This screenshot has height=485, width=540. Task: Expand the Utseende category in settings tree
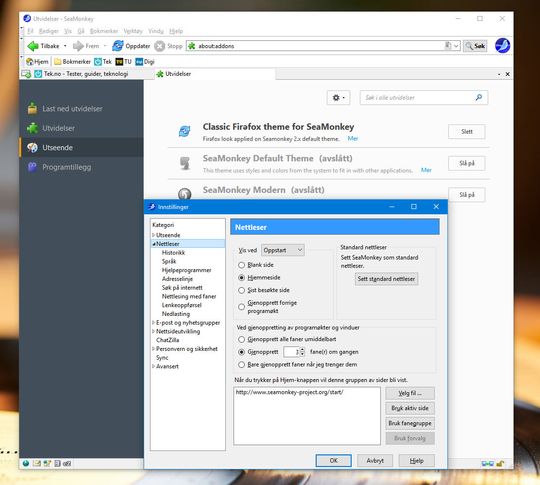[154, 235]
